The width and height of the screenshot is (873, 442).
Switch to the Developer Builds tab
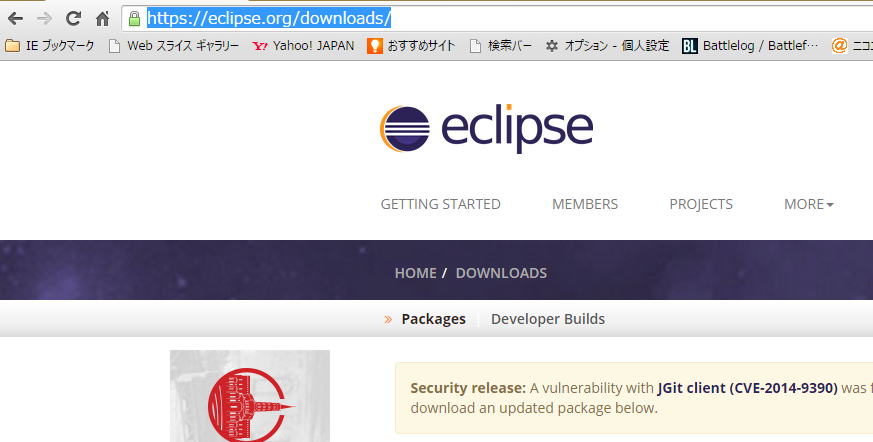(x=548, y=319)
